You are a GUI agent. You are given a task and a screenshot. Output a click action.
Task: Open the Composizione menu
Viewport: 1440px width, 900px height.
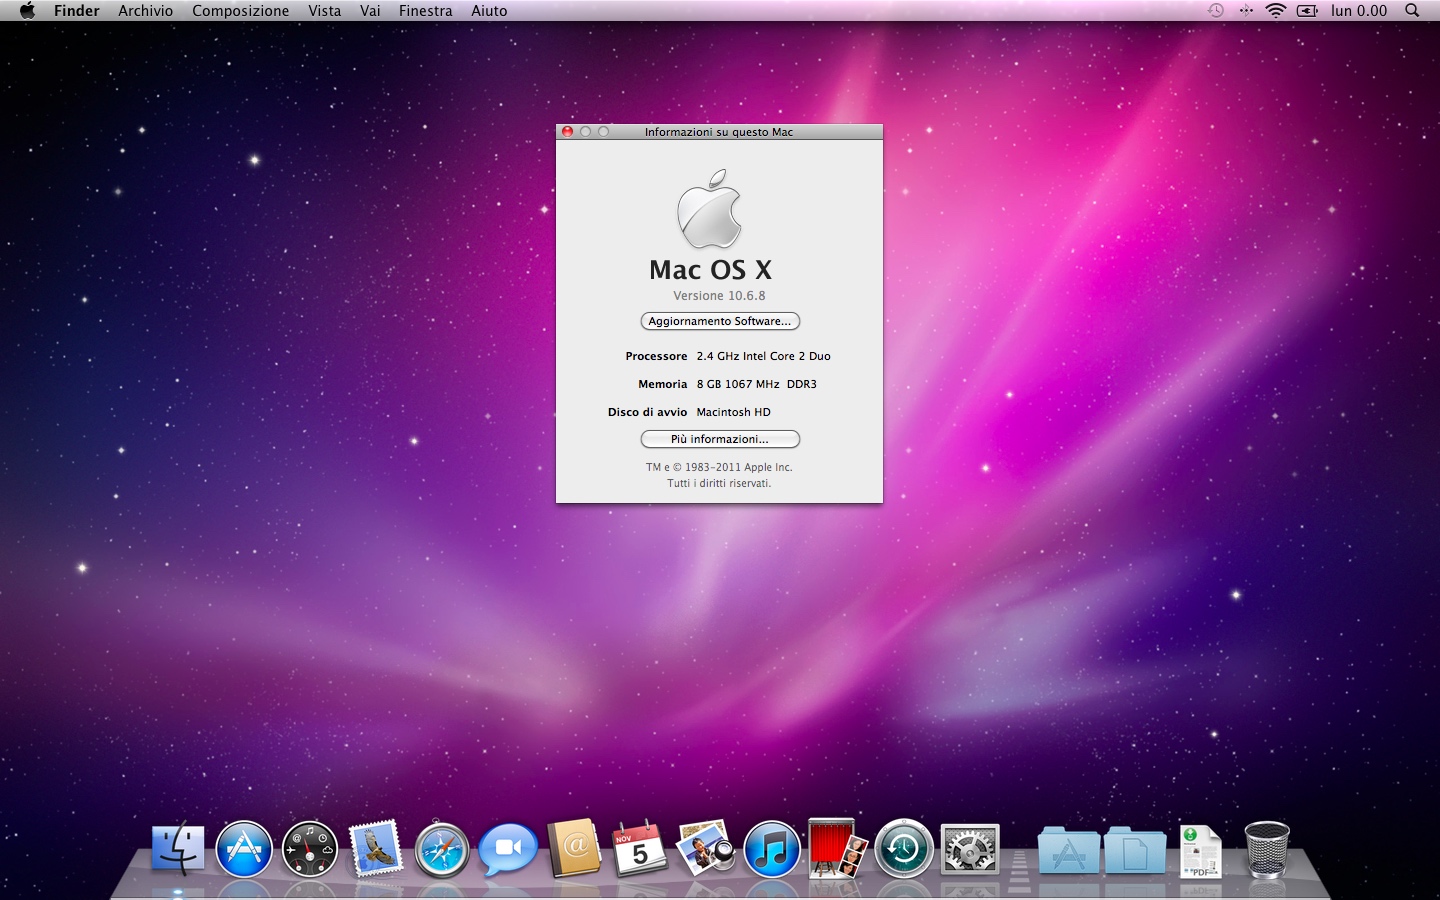click(x=240, y=10)
